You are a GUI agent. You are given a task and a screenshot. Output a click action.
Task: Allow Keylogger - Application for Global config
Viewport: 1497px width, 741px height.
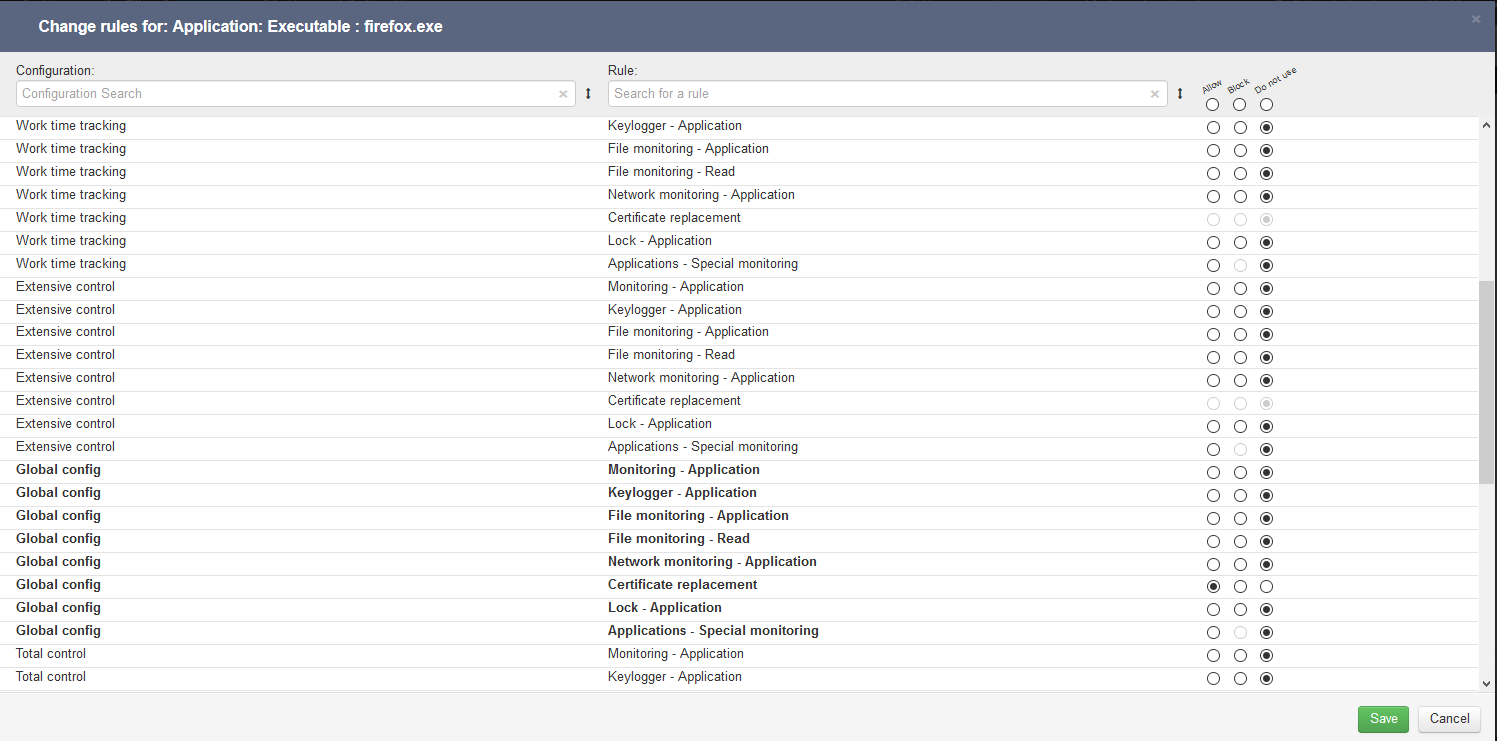coord(1213,495)
